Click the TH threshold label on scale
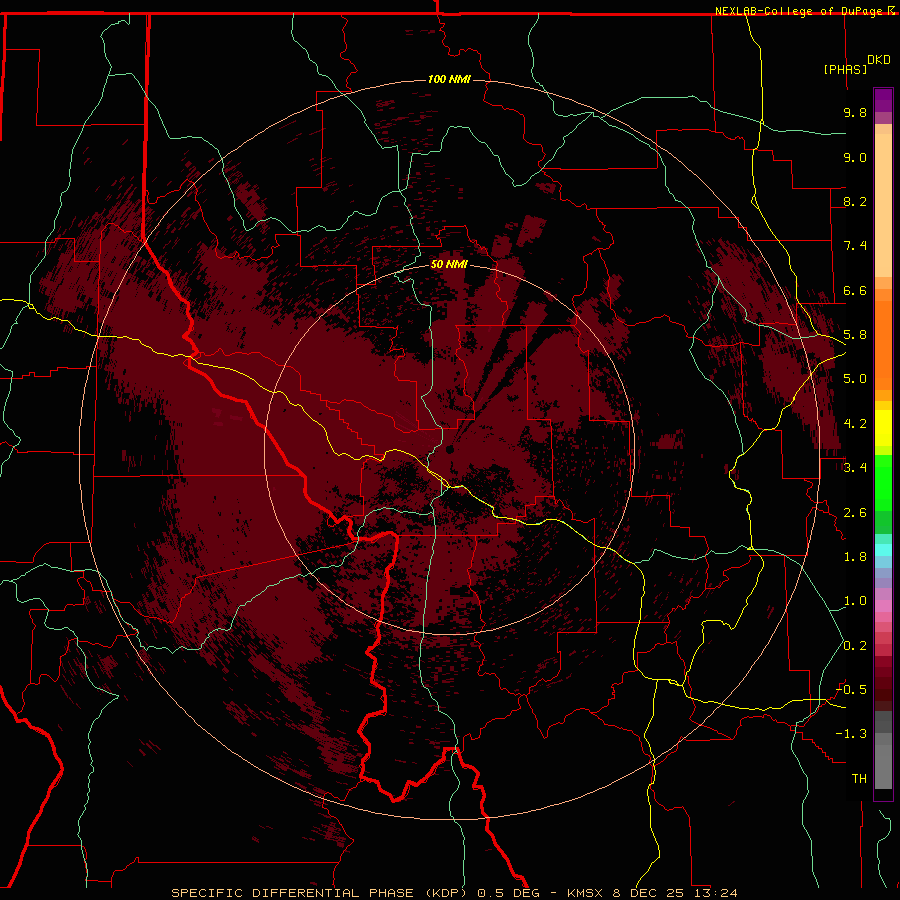This screenshot has height=900, width=900. click(x=859, y=778)
